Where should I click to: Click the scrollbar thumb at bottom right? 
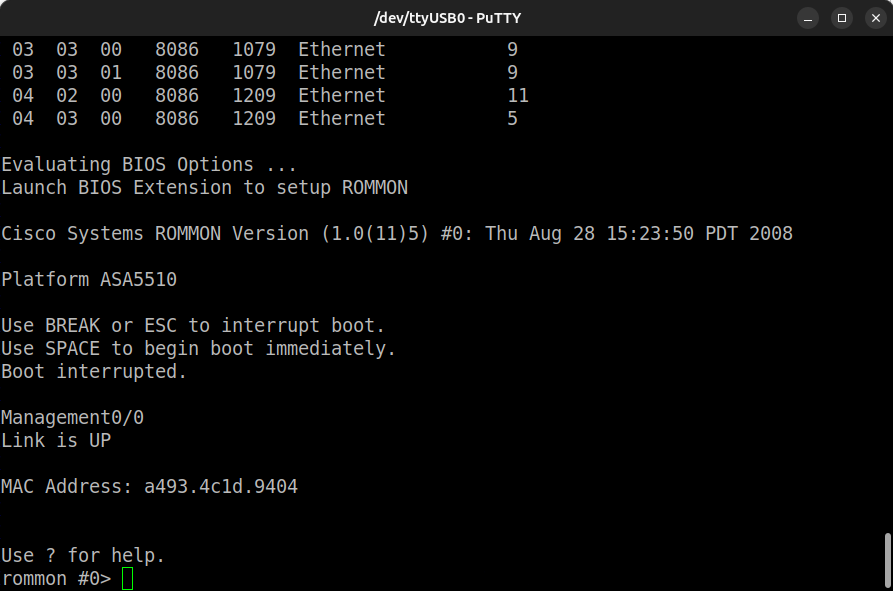[x=887, y=560]
